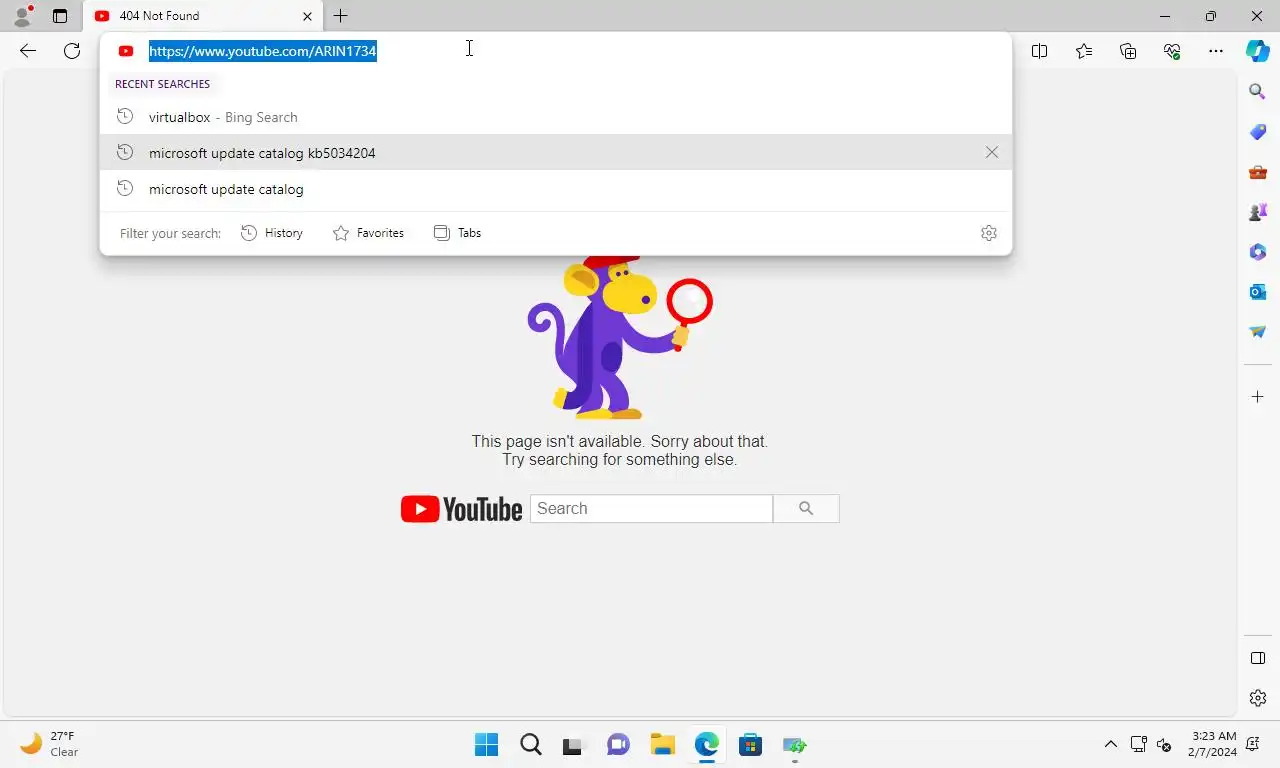Open File Explorer on taskbar
The height and width of the screenshot is (768, 1280).
tap(662, 744)
